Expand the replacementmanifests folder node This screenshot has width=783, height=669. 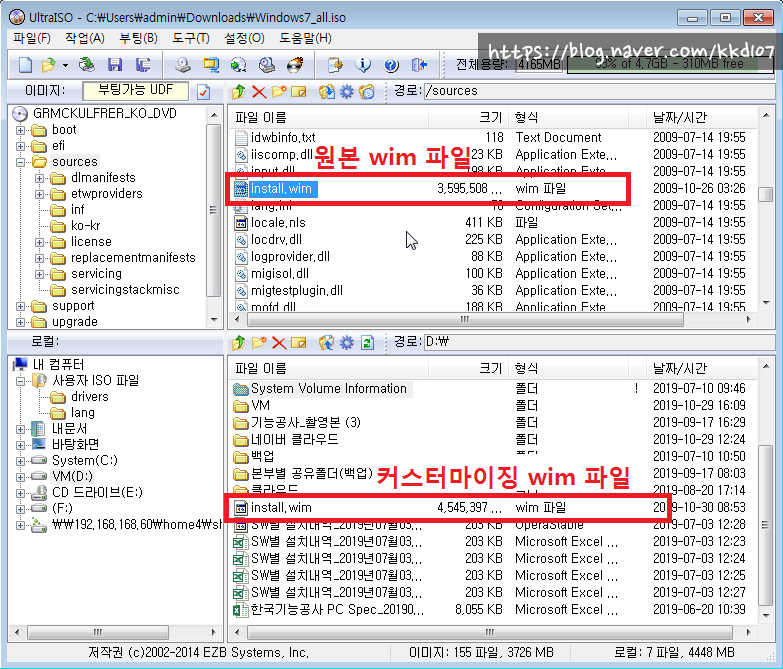click(39, 258)
